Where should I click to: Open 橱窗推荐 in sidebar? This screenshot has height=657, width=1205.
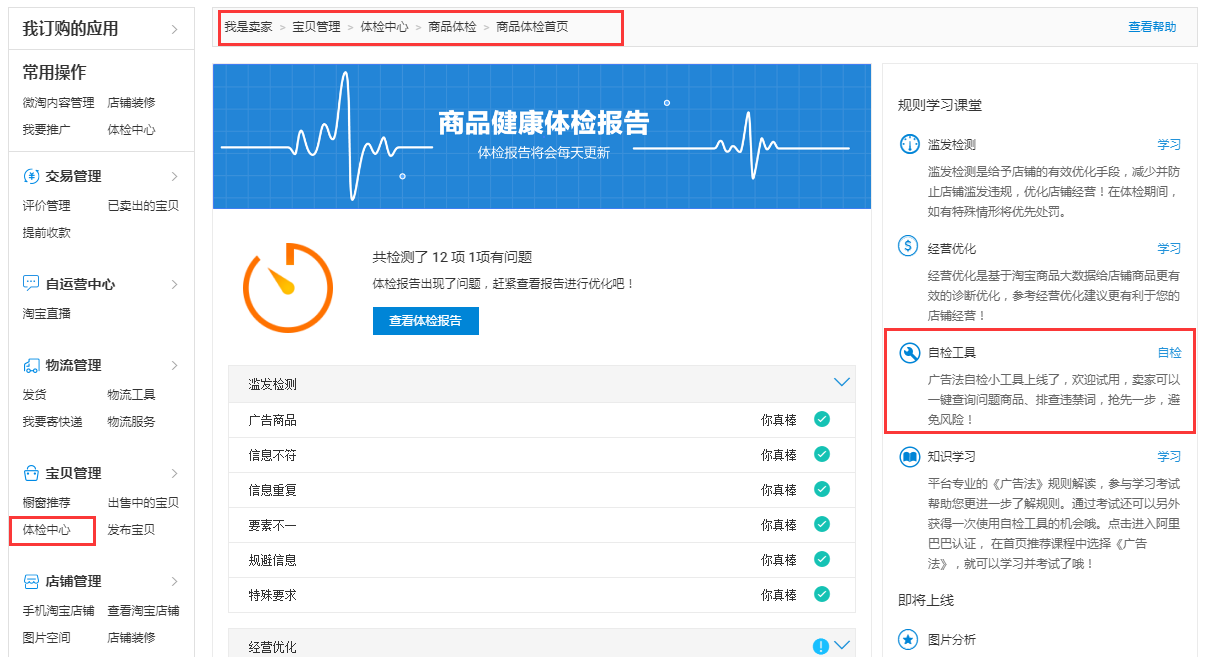click(46, 503)
